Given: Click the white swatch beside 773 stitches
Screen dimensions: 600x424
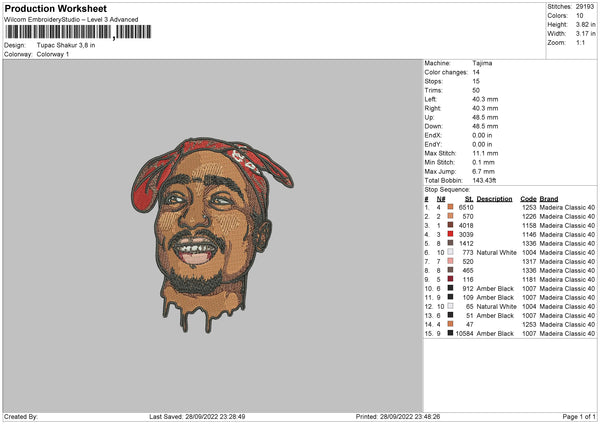Looking at the screenshot, I should click(x=450, y=252).
